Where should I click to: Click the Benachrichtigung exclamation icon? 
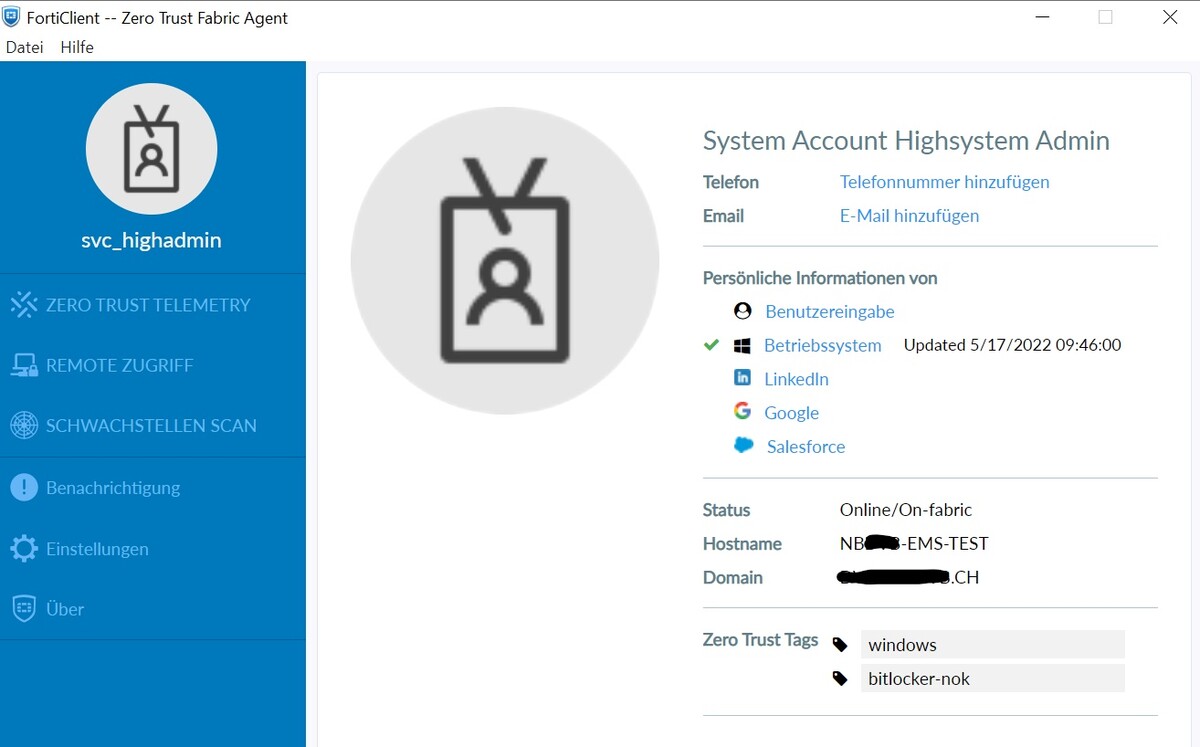[x=24, y=488]
